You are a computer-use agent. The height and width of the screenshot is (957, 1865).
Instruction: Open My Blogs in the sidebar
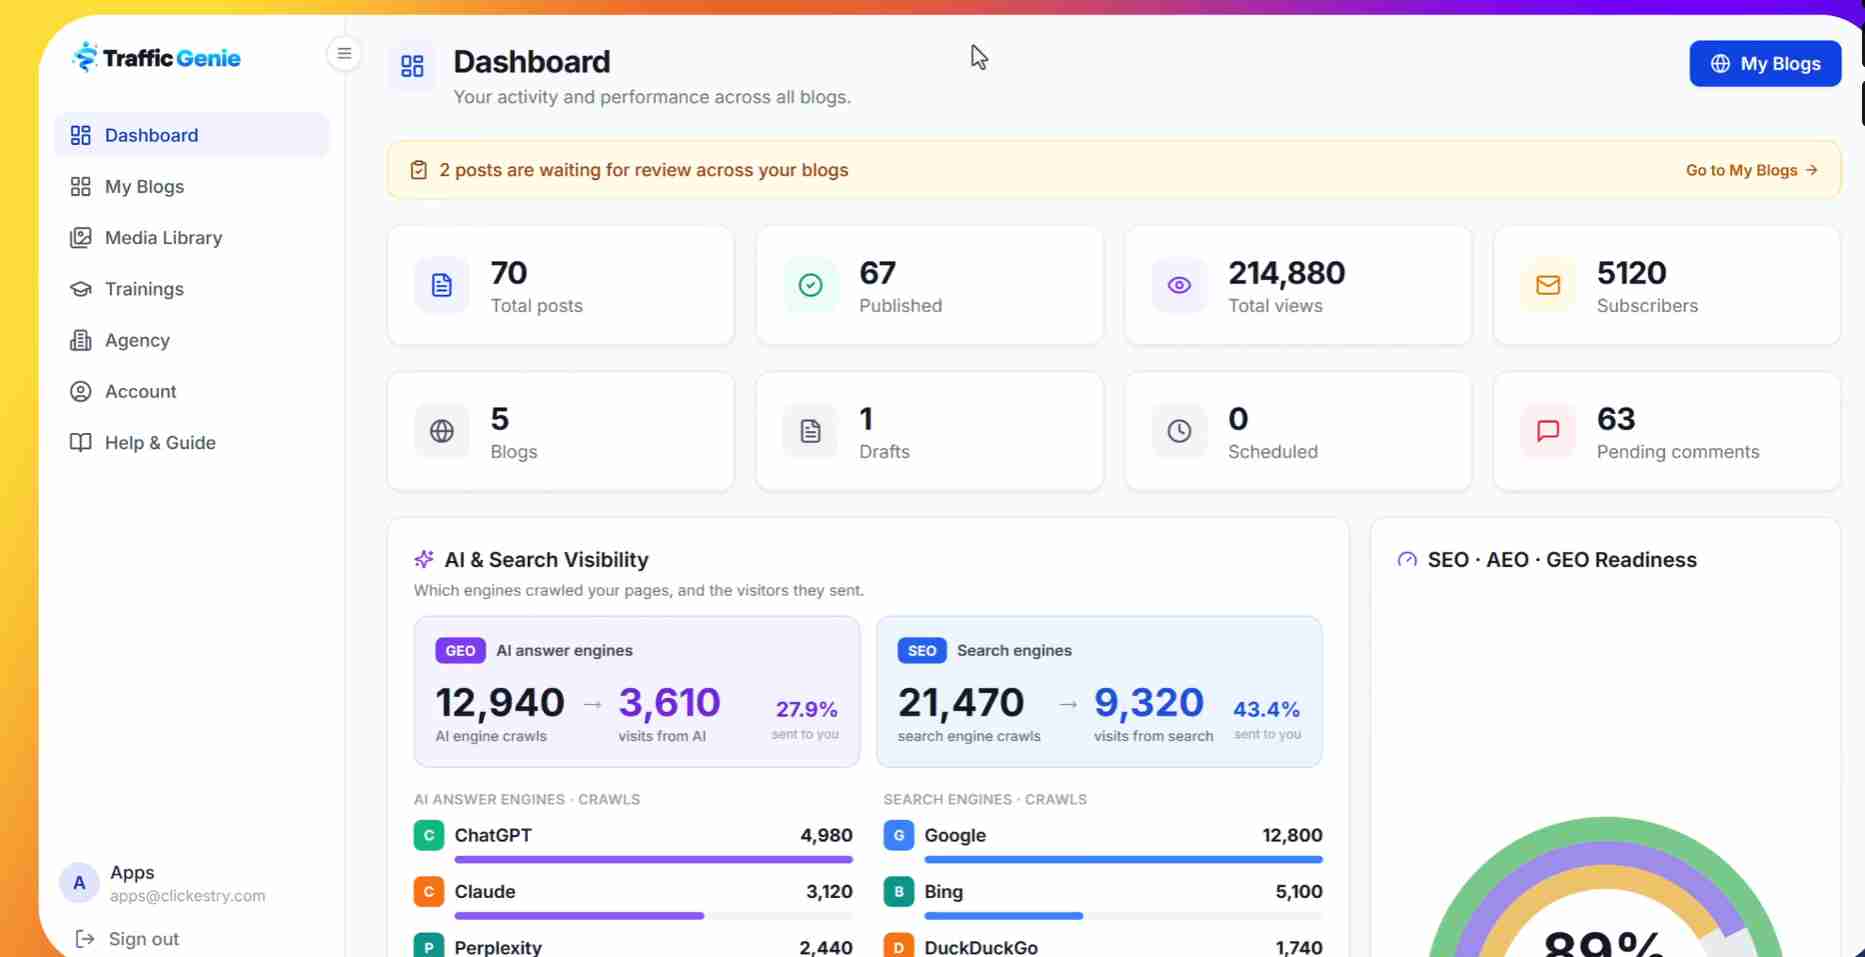tap(192, 186)
